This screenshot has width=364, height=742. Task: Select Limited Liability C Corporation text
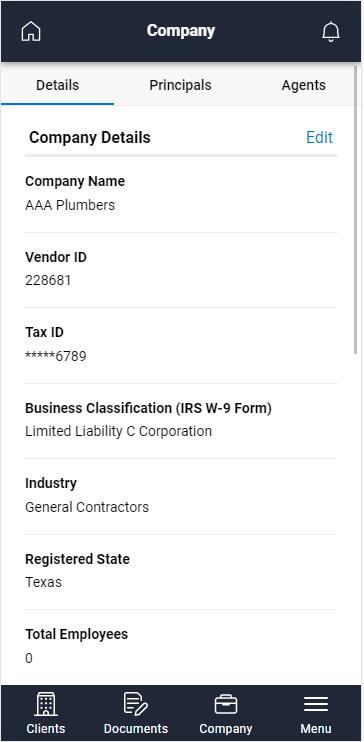coord(118,432)
